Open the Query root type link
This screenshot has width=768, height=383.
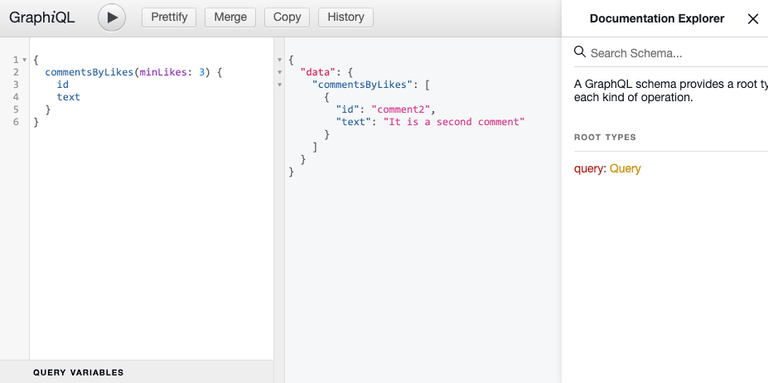click(x=625, y=168)
